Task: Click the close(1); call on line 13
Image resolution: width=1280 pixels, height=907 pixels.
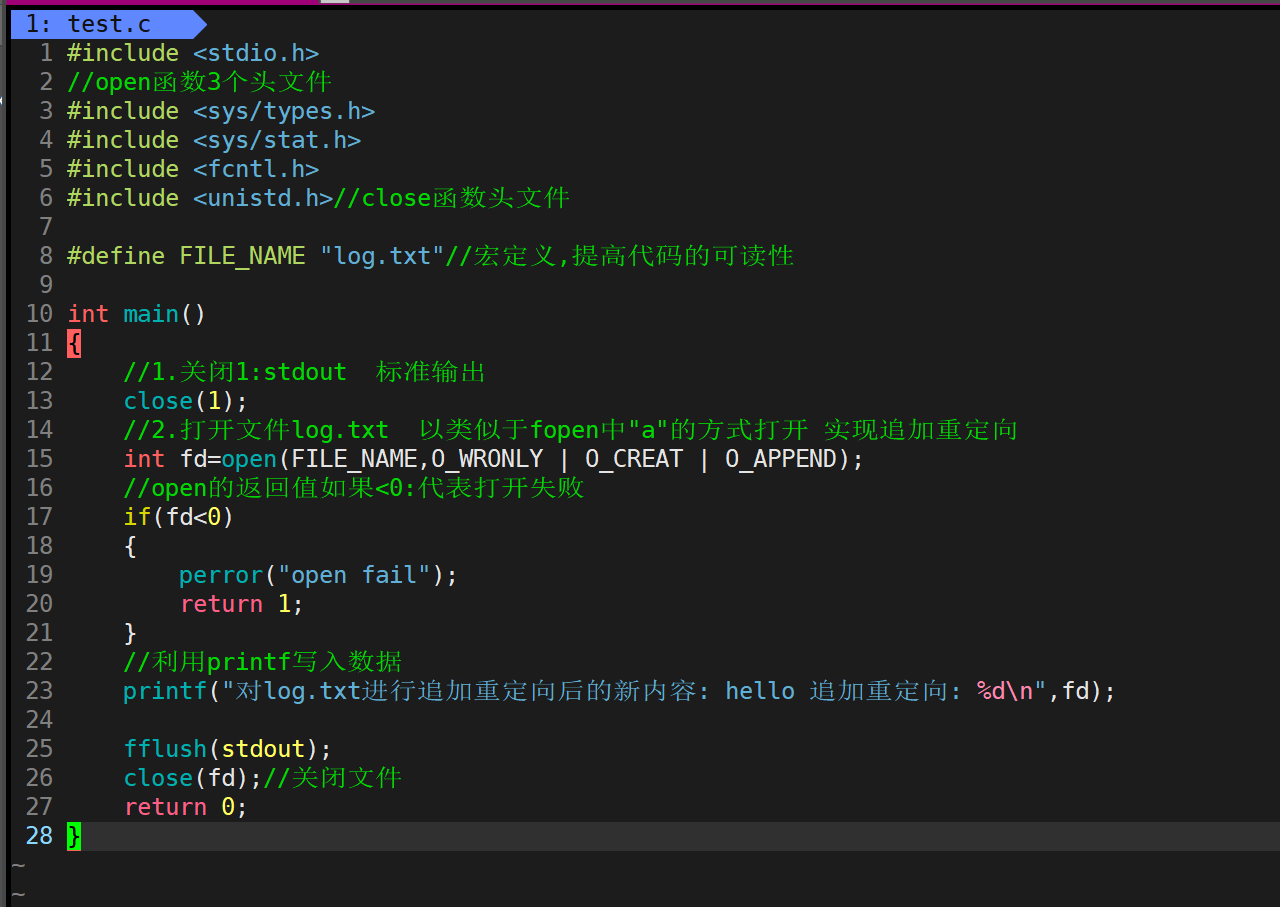Action: pyautogui.click(x=185, y=401)
